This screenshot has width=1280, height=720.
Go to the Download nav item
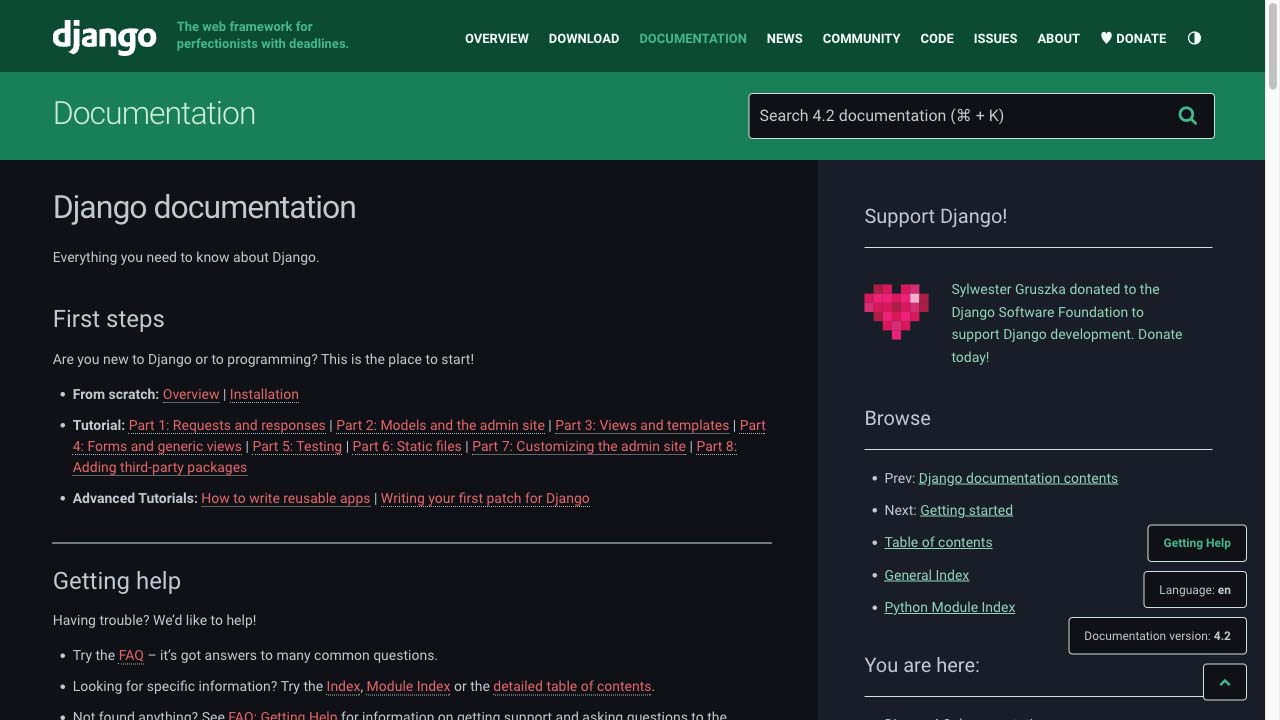pos(583,38)
